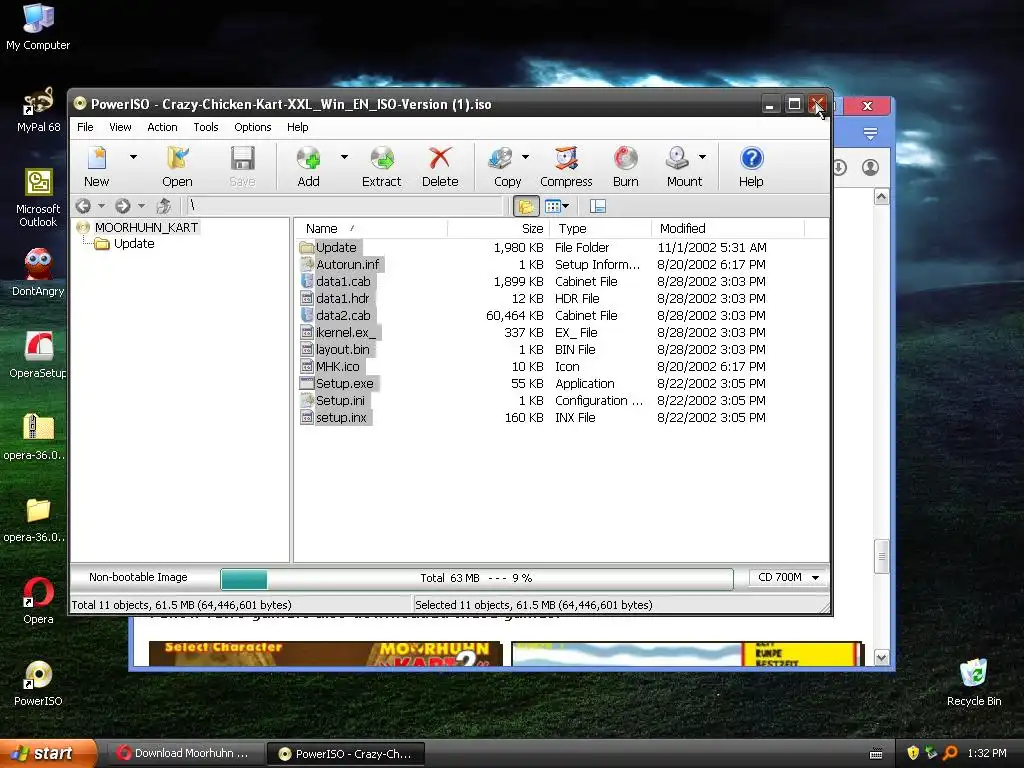Open the Copy button dropdown arrow
Screen dimensions: 1024x768
(525, 157)
